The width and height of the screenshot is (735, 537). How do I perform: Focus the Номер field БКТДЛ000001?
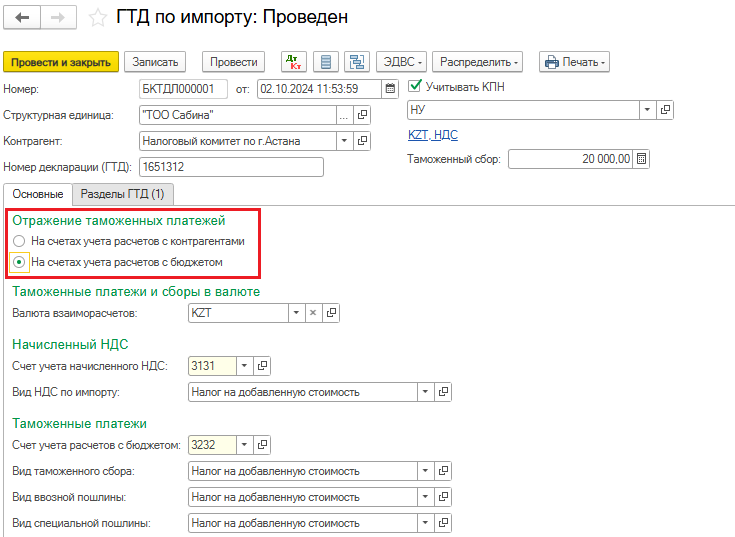pyautogui.click(x=183, y=89)
